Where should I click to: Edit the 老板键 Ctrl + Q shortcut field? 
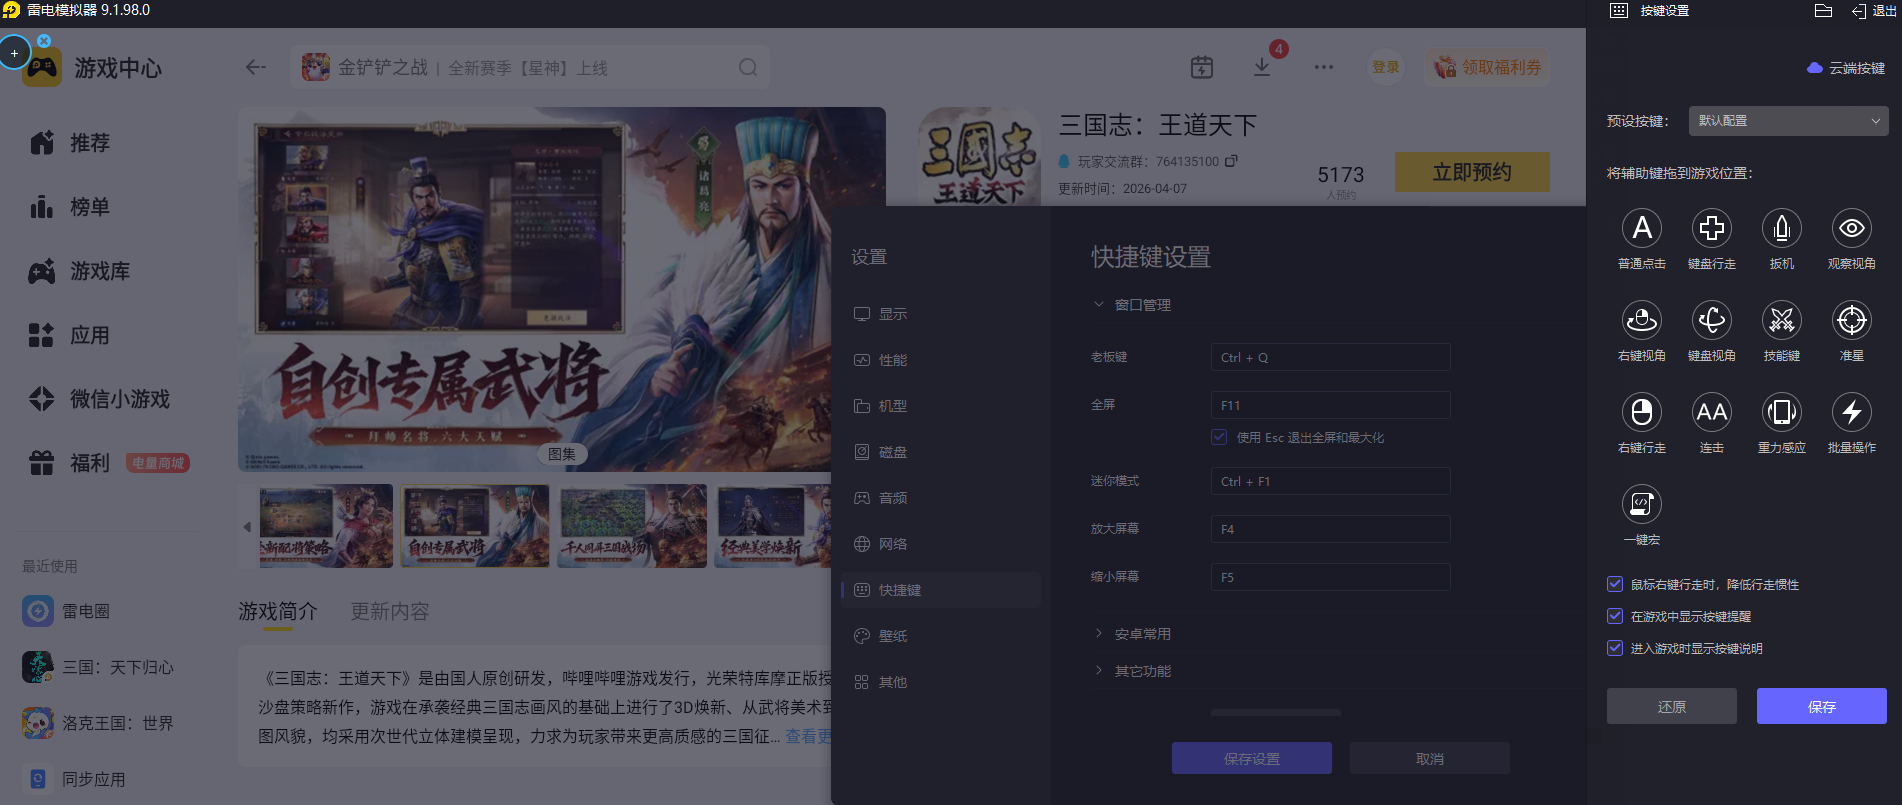click(1330, 357)
